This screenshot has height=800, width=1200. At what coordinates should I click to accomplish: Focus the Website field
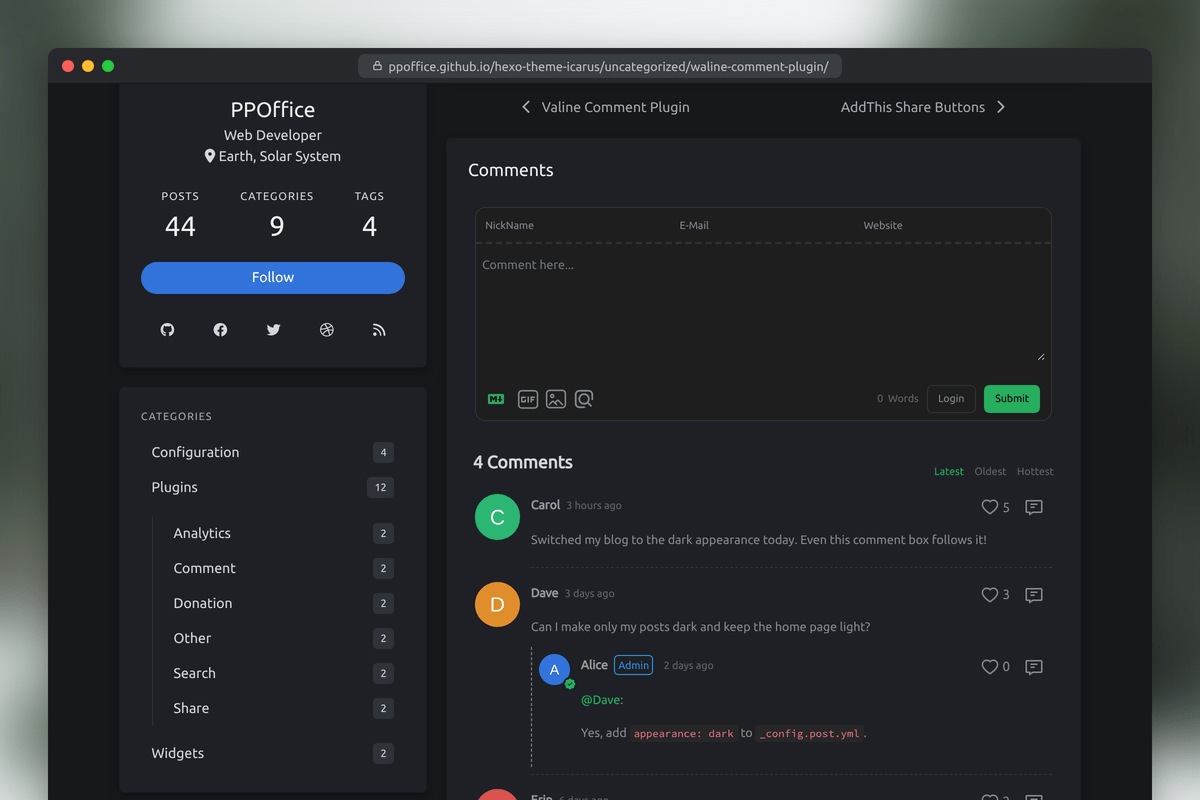[953, 226]
